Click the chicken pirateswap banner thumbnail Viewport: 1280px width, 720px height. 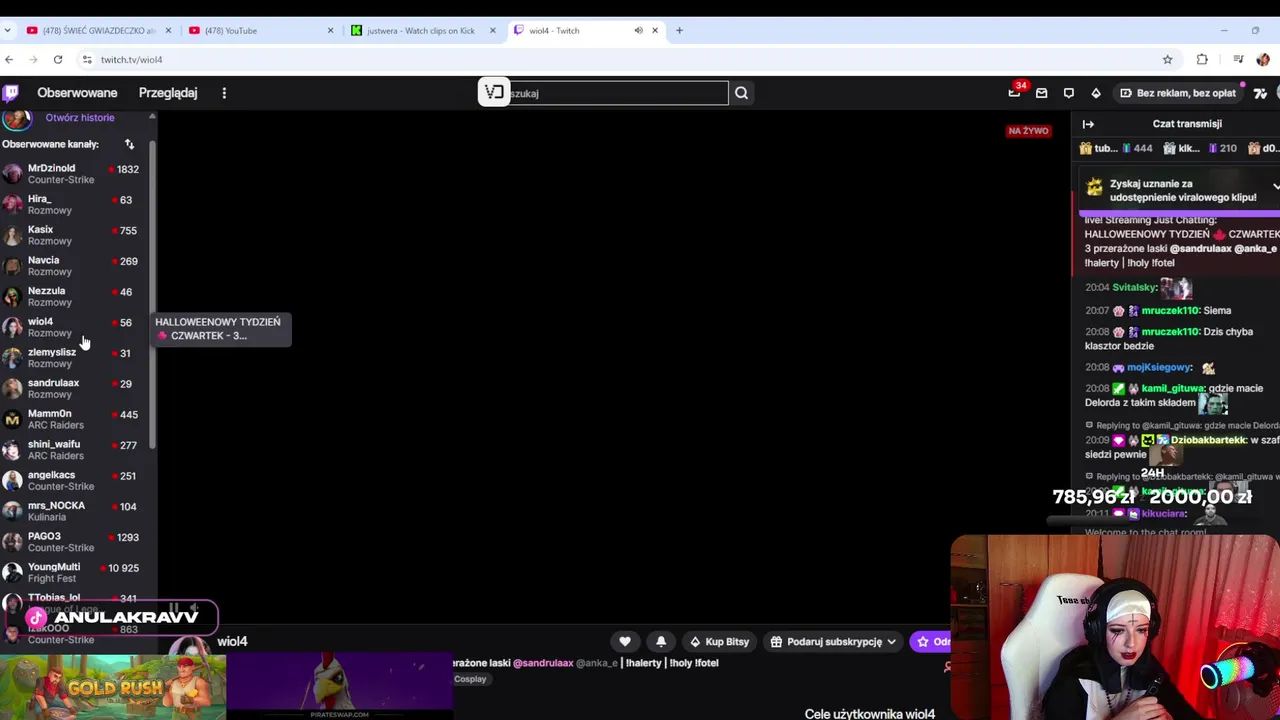pyautogui.click(x=339, y=687)
